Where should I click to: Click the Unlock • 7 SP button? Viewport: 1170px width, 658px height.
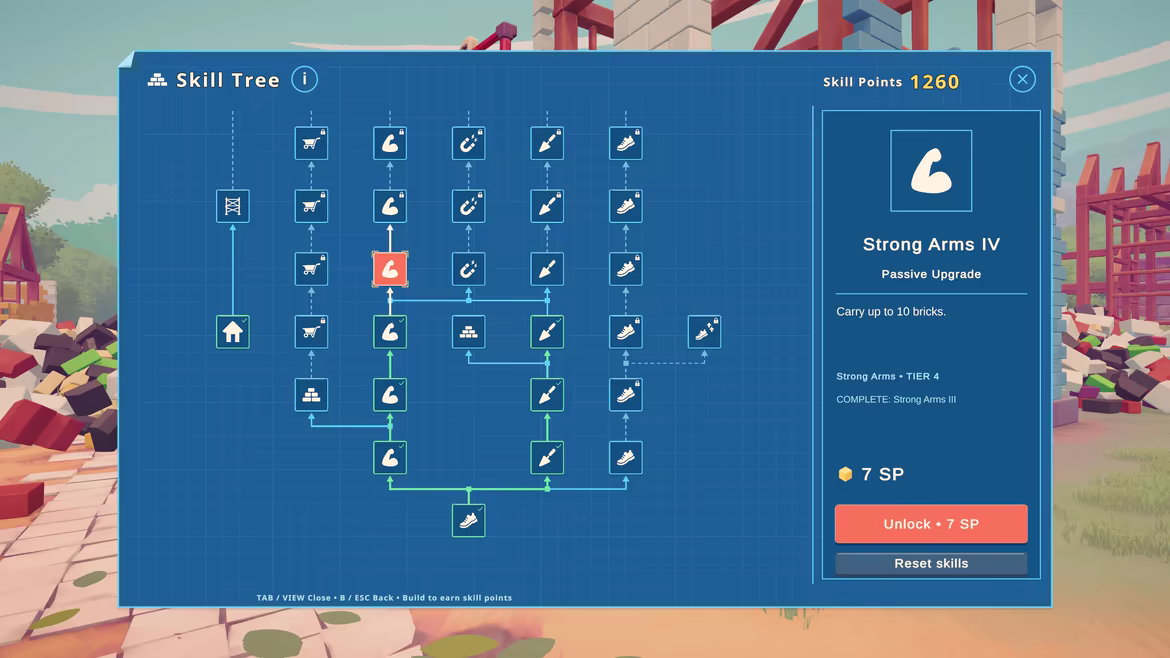(931, 524)
